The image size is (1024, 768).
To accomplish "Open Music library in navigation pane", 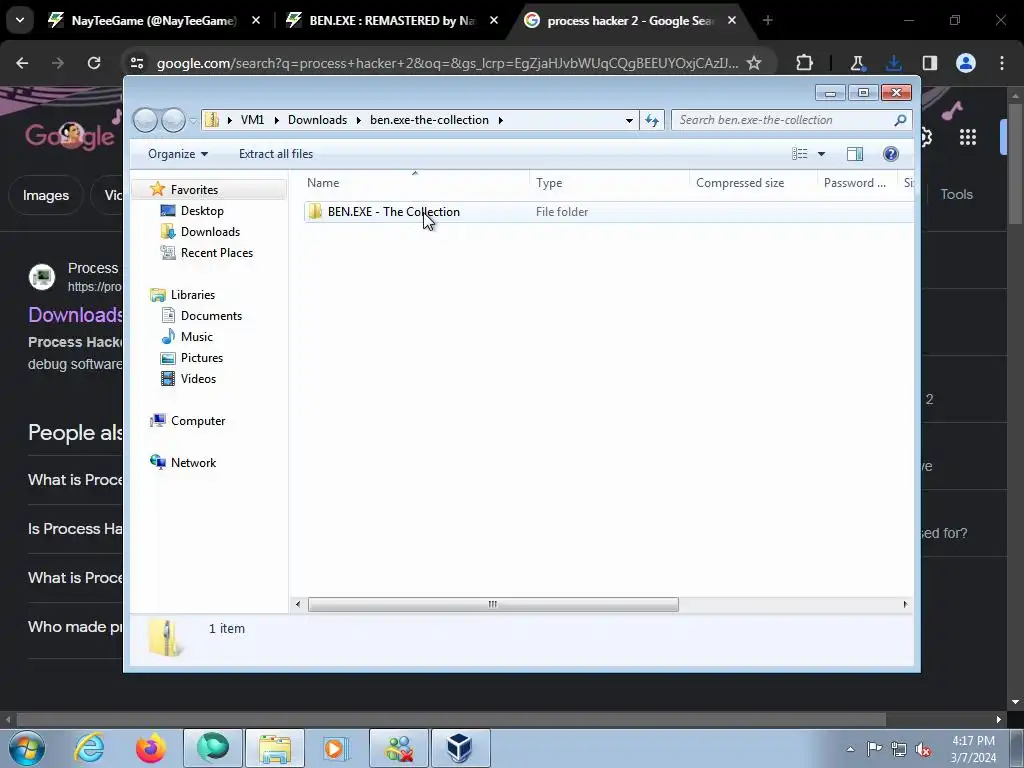I will 197,337.
